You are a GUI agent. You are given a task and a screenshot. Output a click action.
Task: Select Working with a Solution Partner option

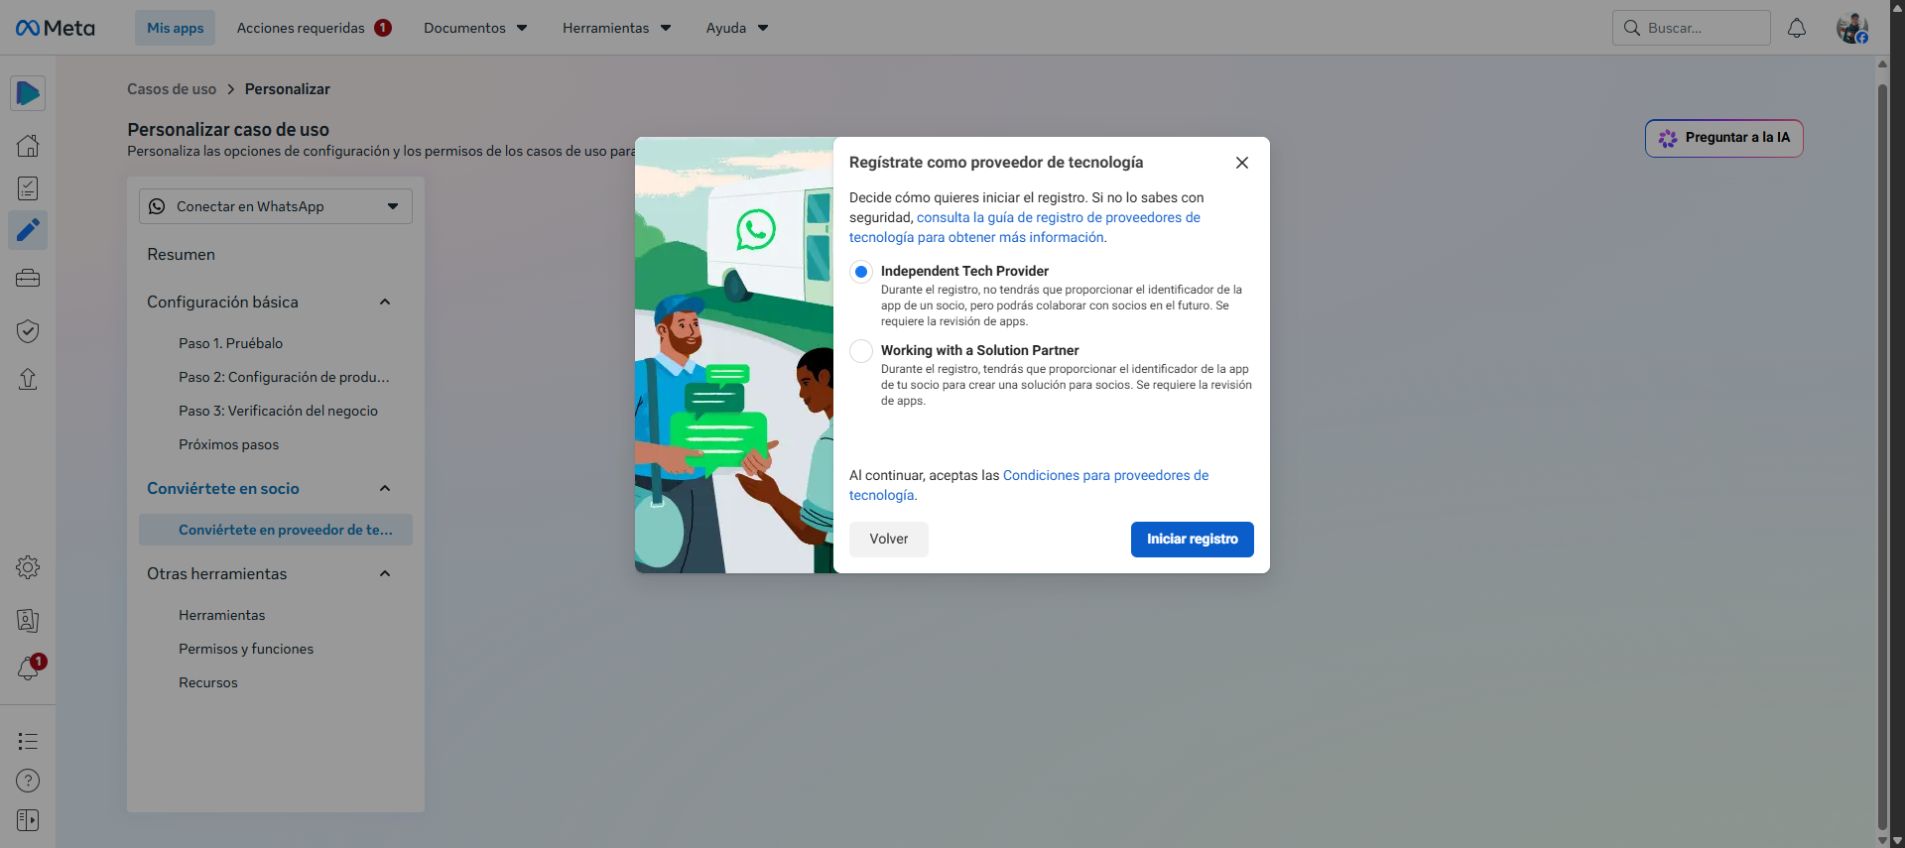click(x=861, y=351)
